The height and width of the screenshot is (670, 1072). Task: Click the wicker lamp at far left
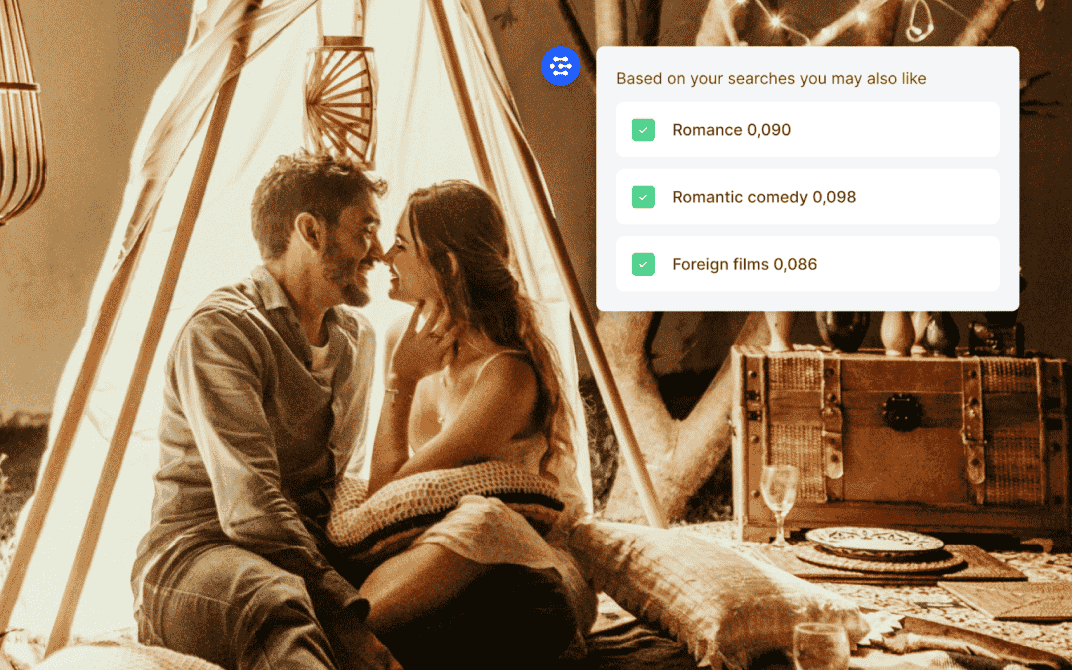[x=20, y=130]
